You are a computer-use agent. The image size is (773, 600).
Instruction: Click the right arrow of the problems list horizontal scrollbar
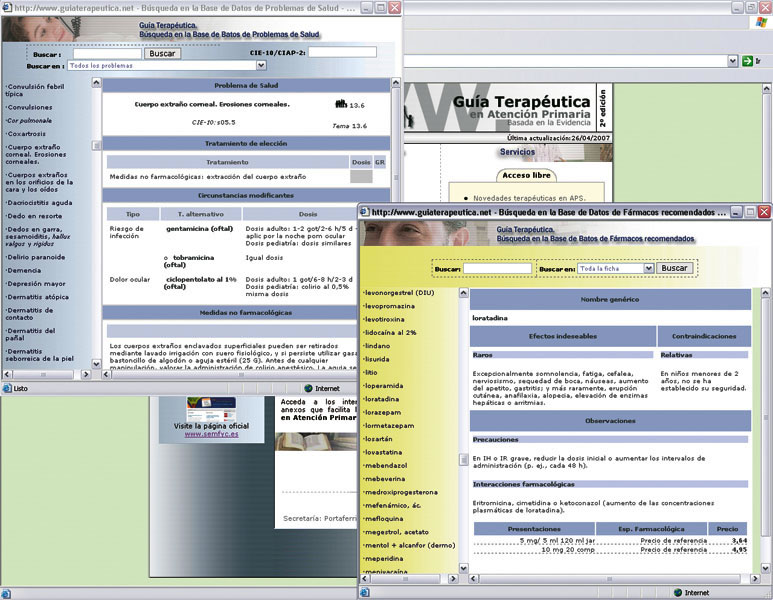(86, 375)
